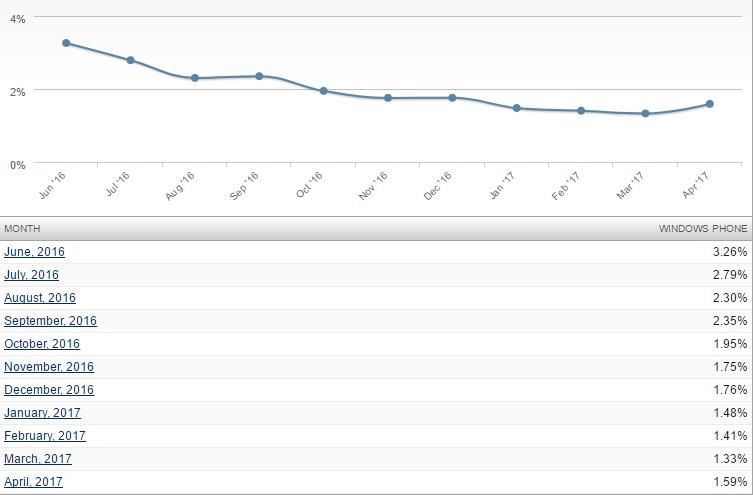The height and width of the screenshot is (495, 753).
Task: Open the July, 2016 link
Action: [x=31, y=275]
